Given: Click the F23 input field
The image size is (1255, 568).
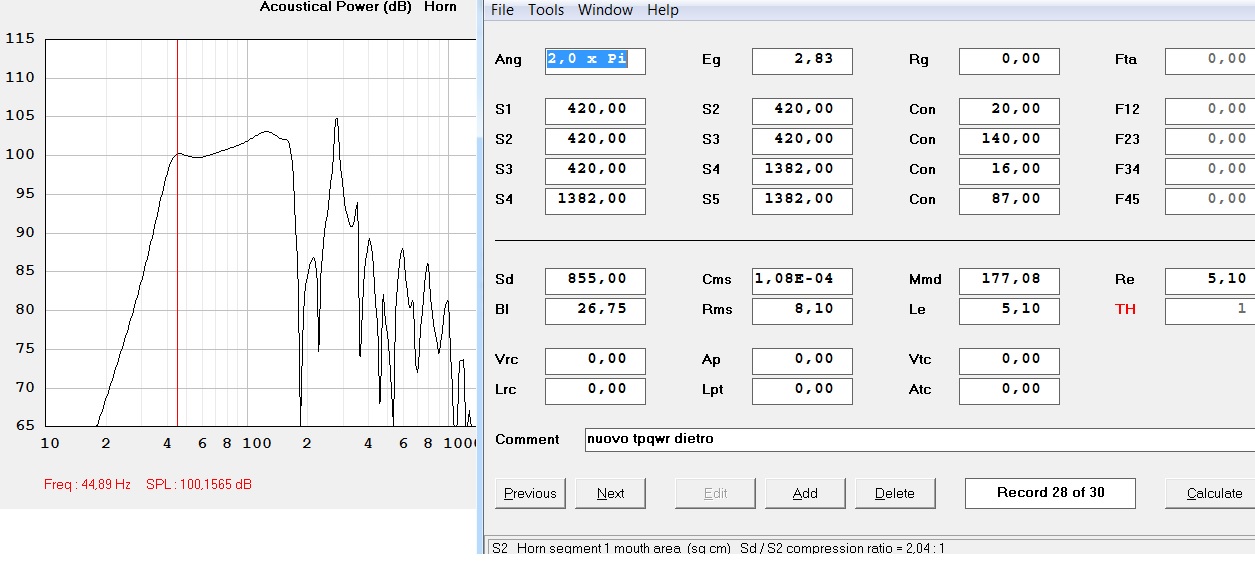Looking at the screenshot, I should (x=1210, y=140).
